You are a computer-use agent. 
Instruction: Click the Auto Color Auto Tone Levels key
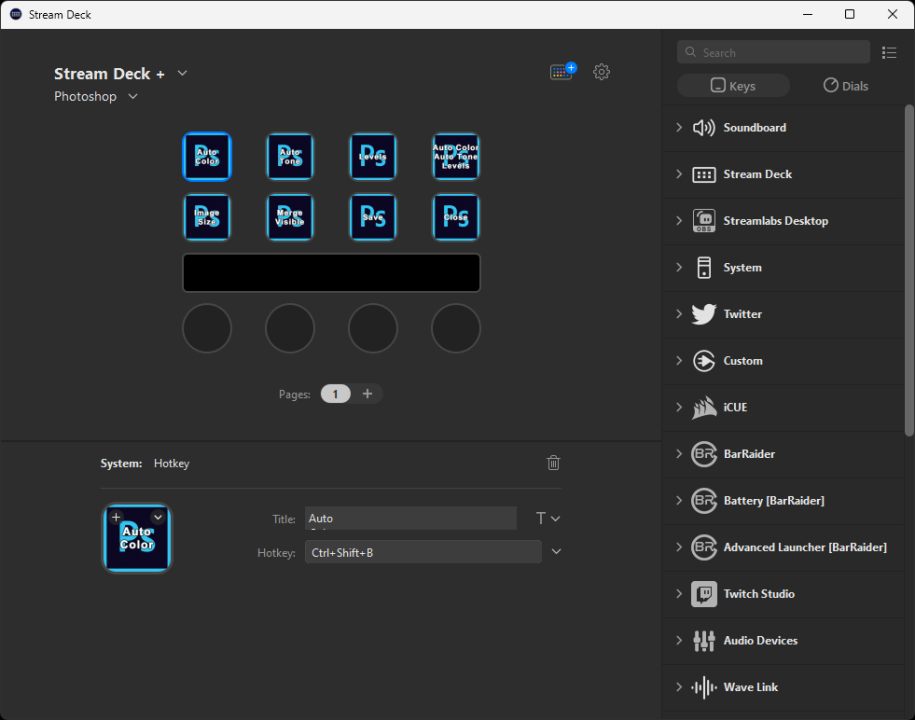click(456, 156)
